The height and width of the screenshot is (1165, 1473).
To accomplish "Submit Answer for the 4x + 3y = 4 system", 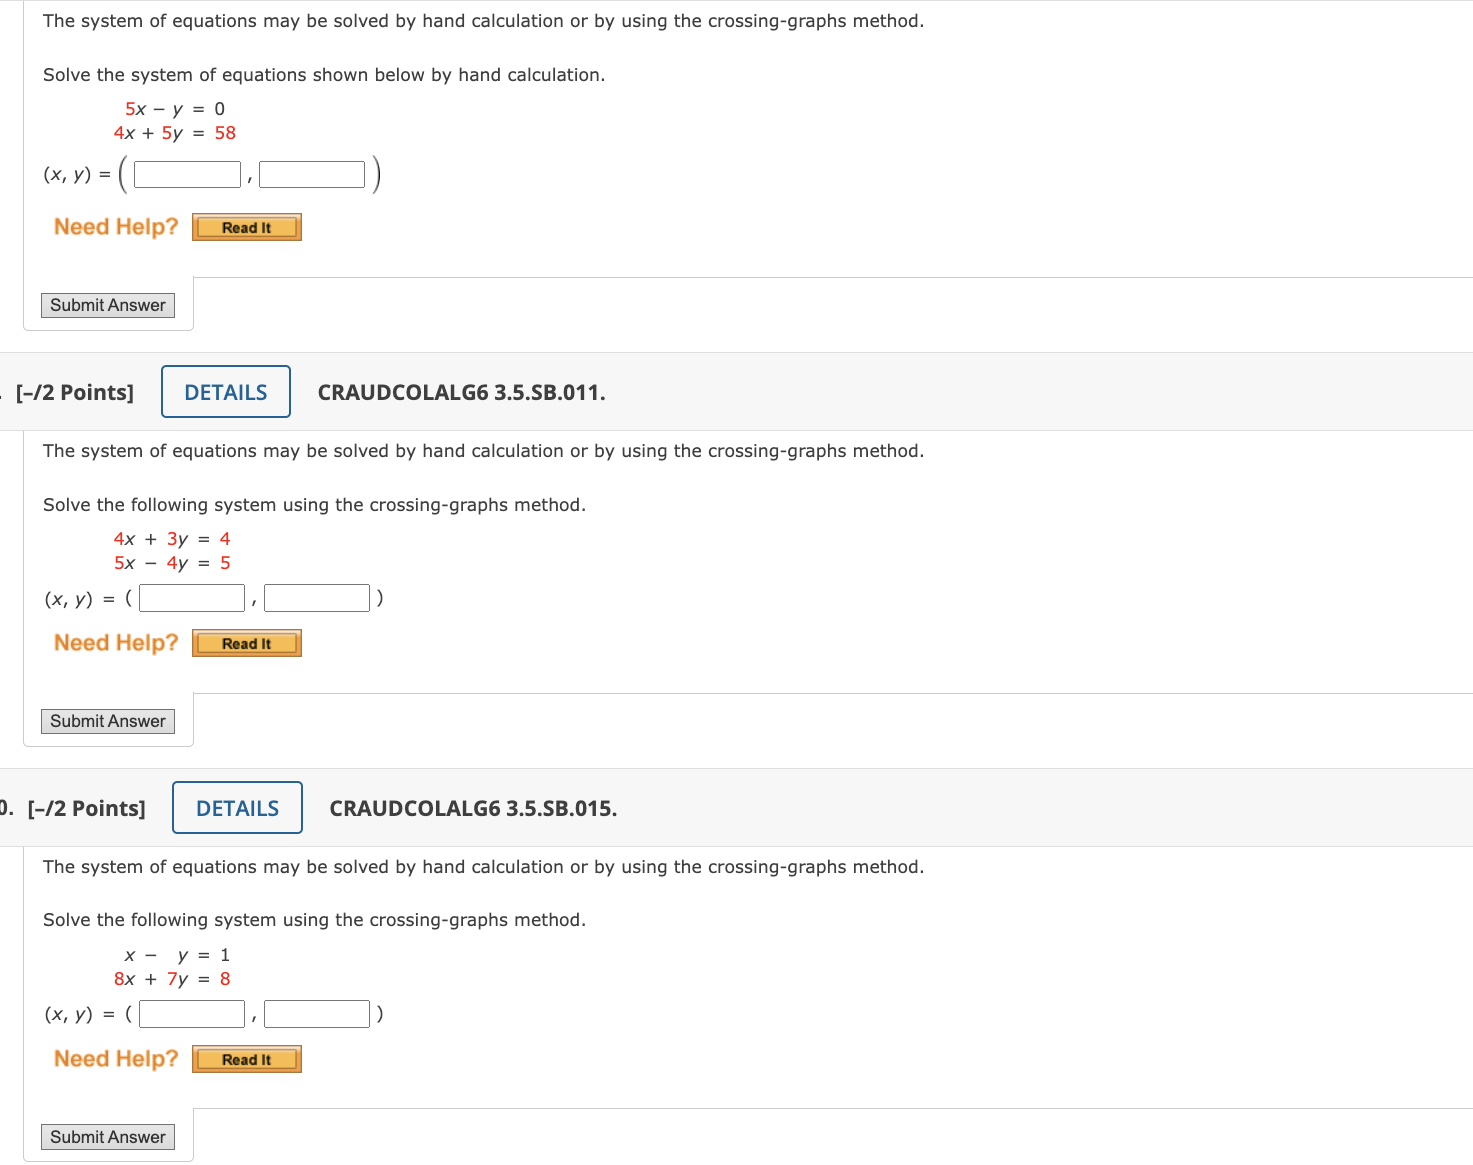I will [x=107, y=721].
